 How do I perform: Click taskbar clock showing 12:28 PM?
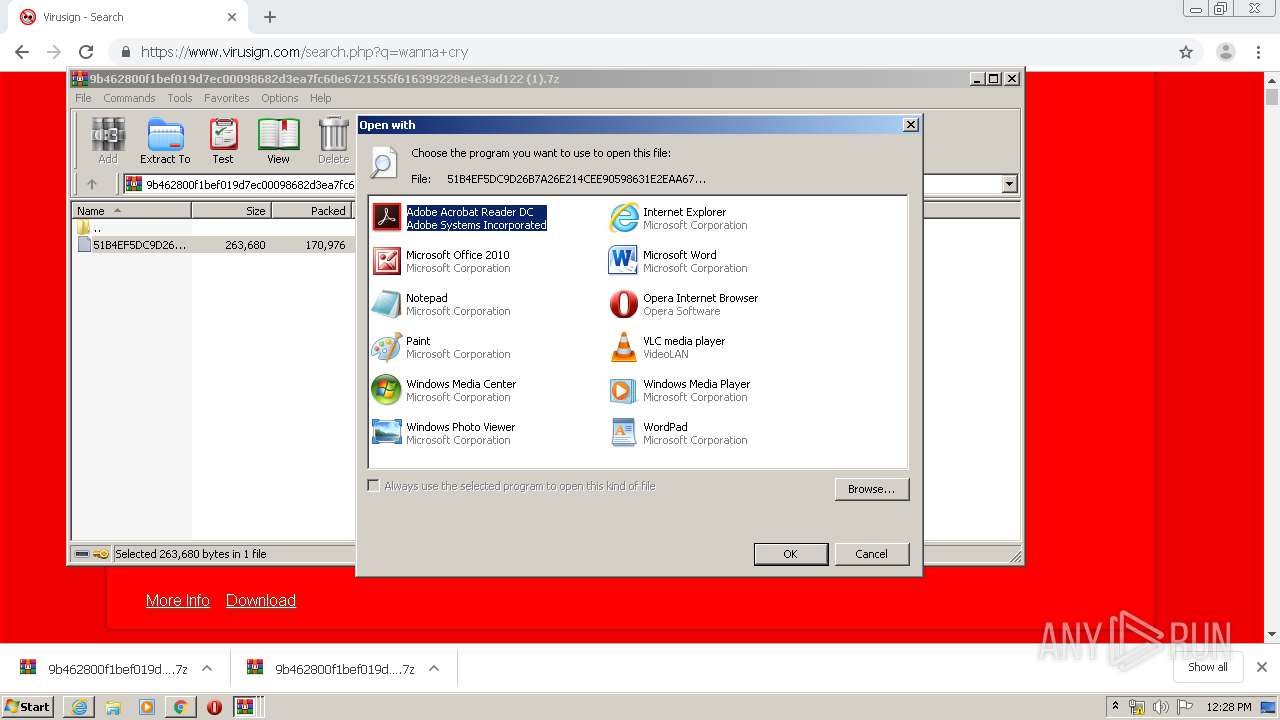pos(1229,707)
